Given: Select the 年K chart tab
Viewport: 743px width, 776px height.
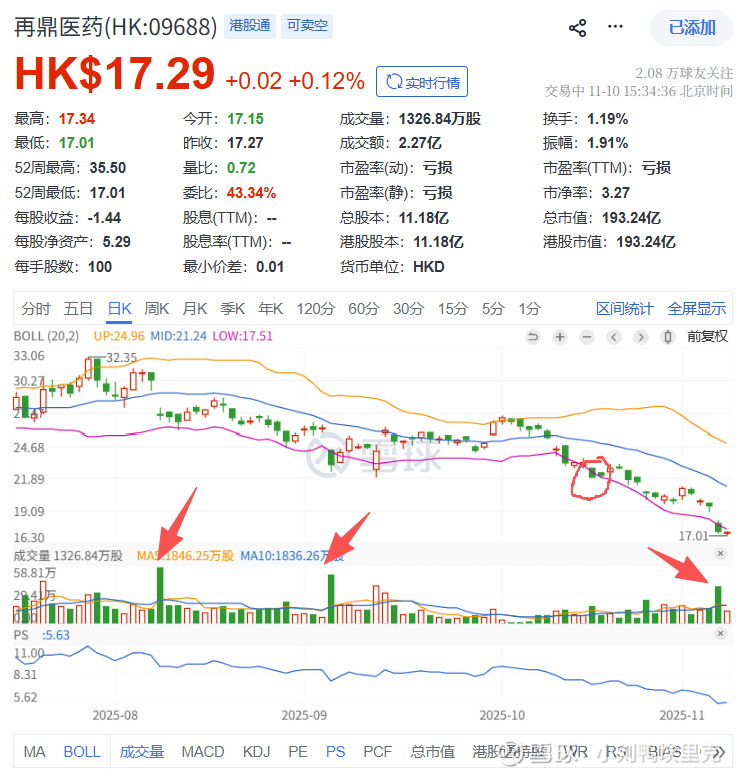Looking at the screenshot, I should pyautogui.click(x=270, y=309).
